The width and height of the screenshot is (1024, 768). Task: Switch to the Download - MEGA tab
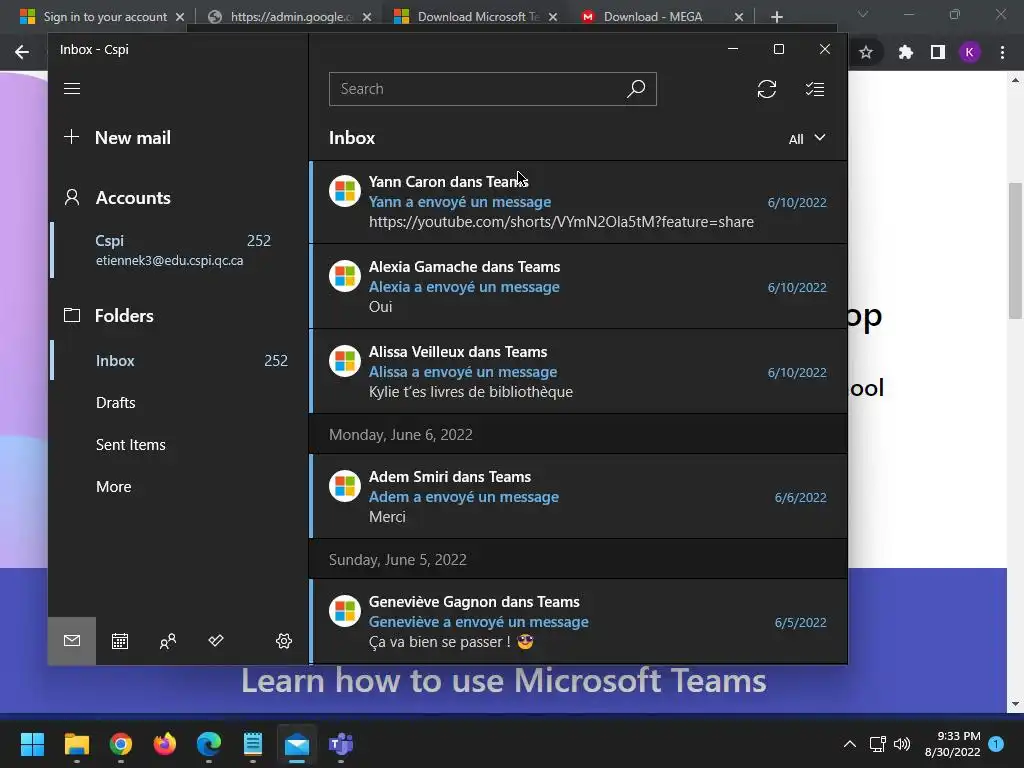click(653, 17)
